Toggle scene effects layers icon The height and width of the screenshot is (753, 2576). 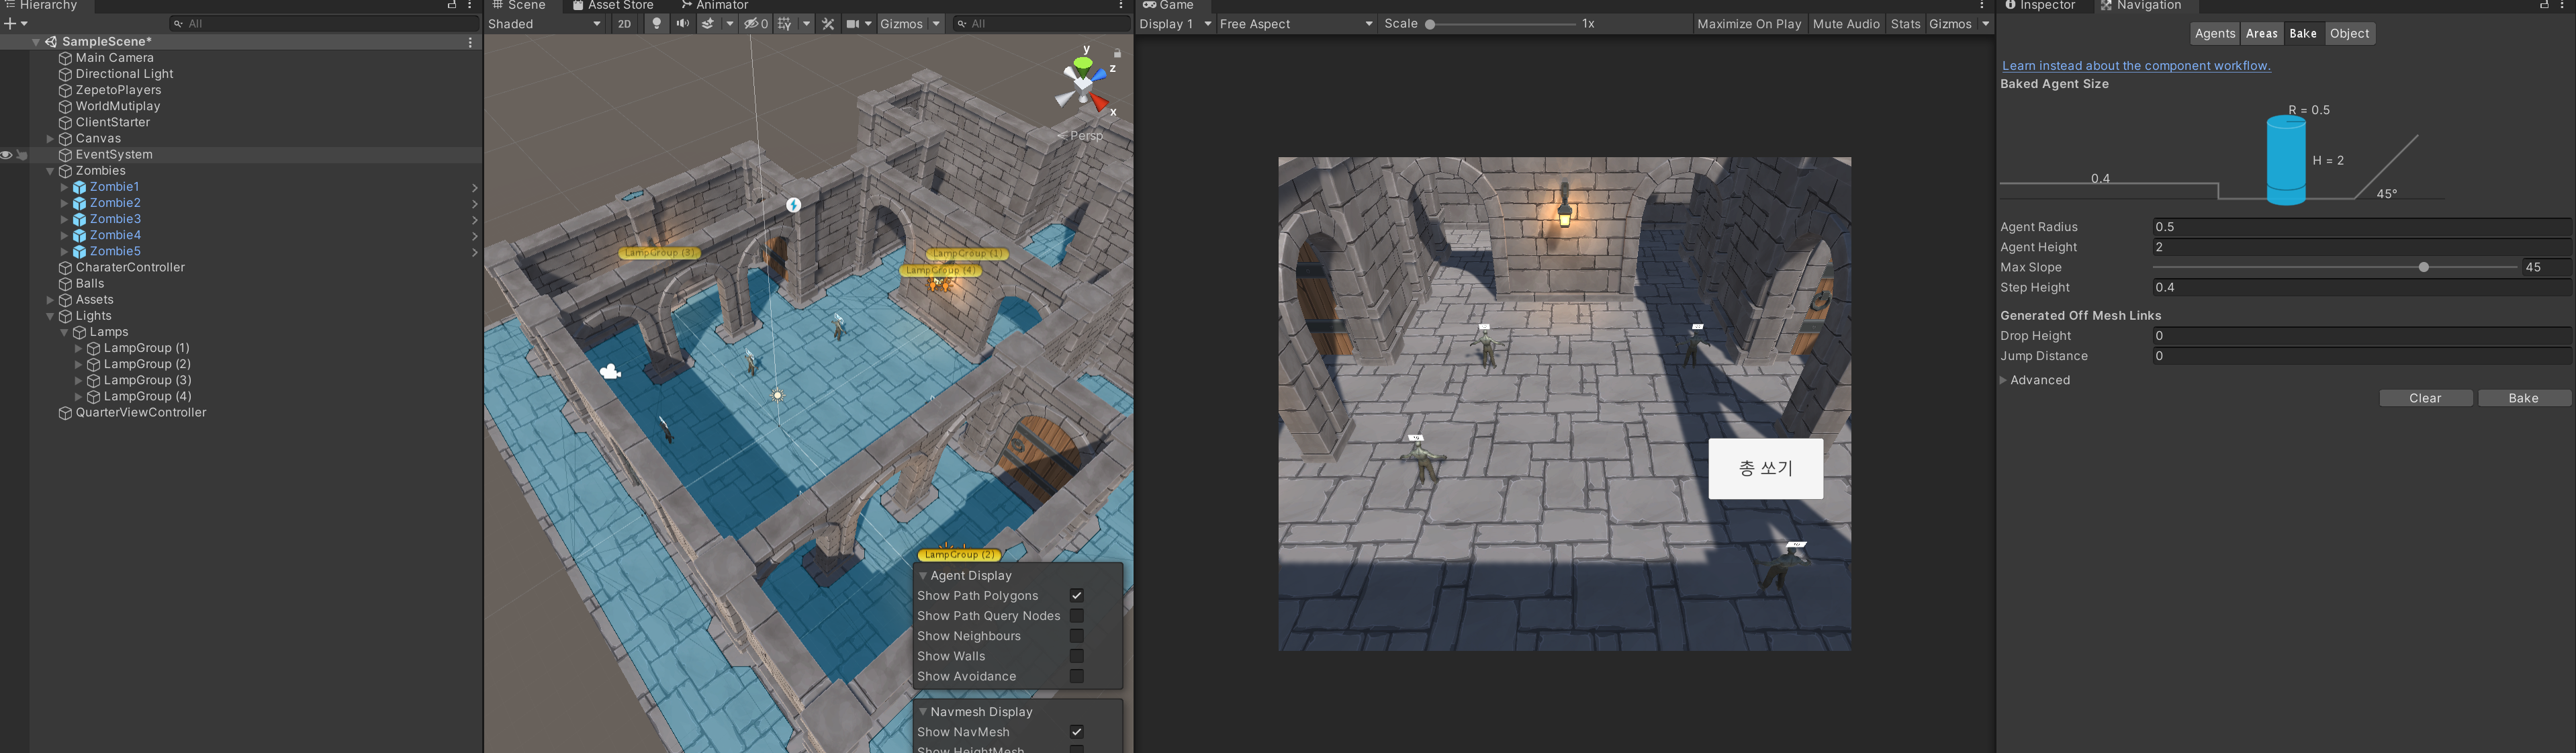708,24
